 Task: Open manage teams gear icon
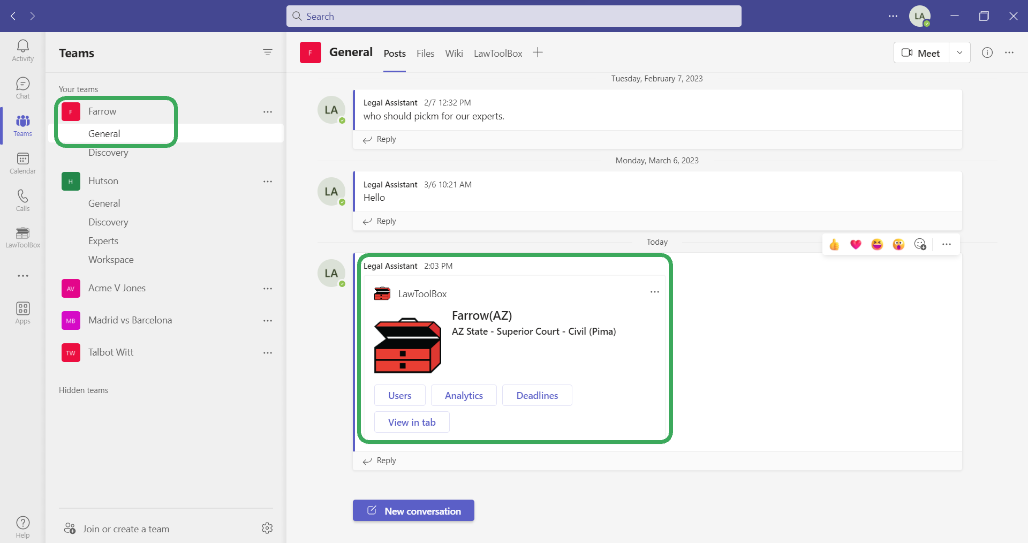pos(267,528)
